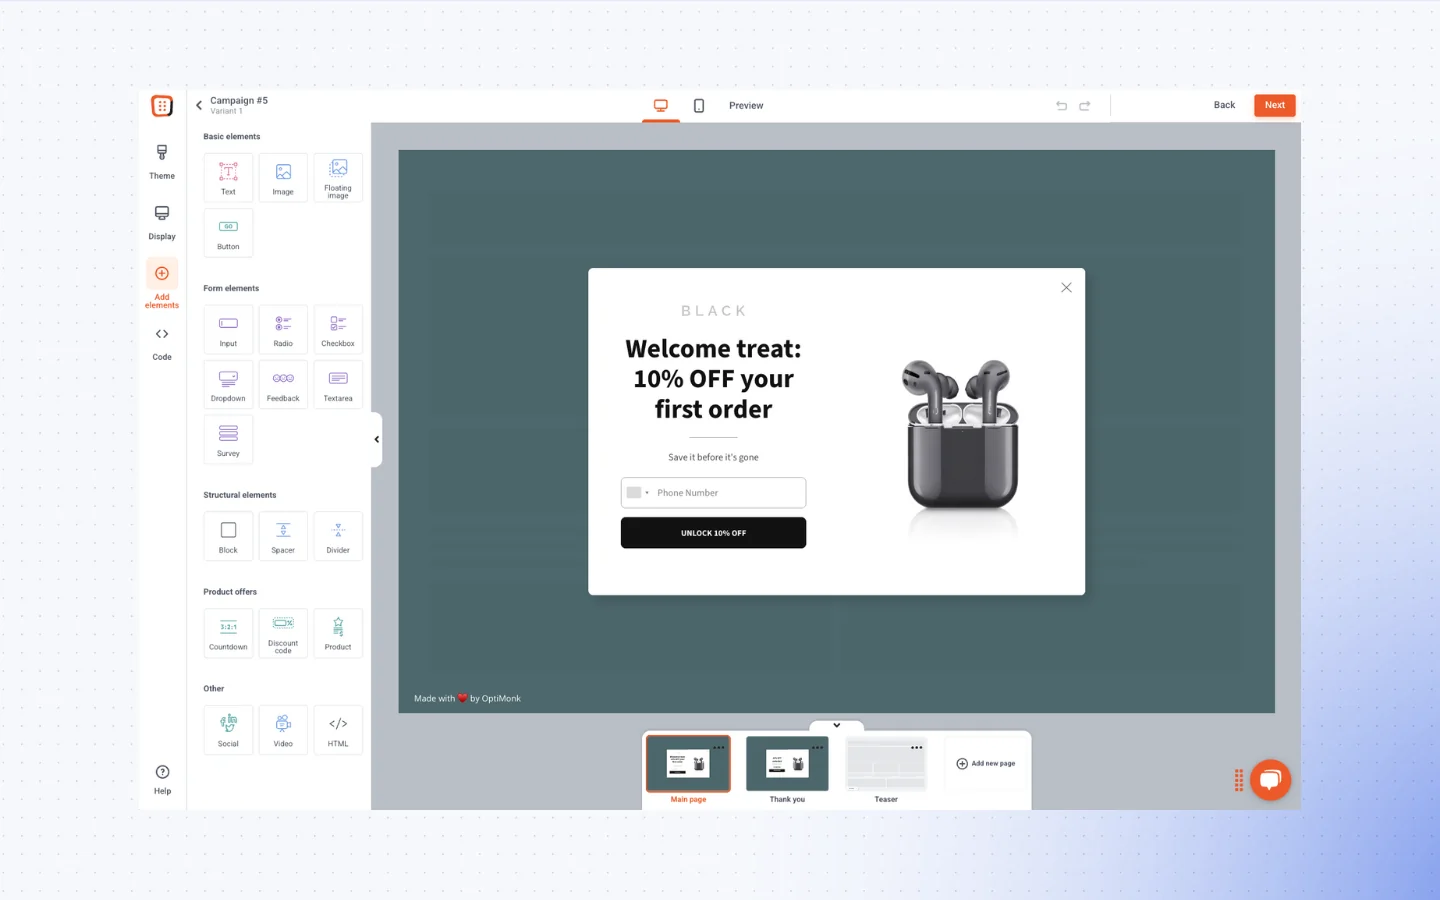Open the live chat bubble
The height and width of the screenshot is (900, 1440).
(x=1270, y=780)
